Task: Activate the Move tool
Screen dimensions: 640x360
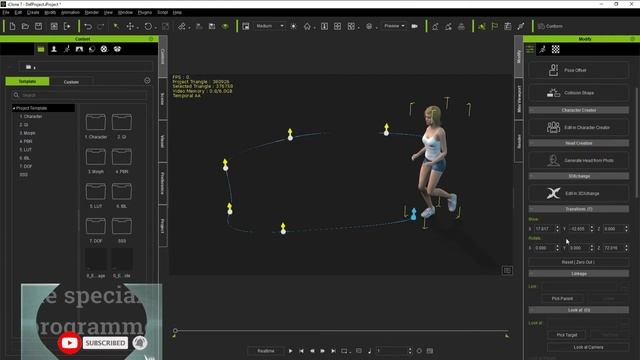Action: pyautogui.click(x=130, y=26)
